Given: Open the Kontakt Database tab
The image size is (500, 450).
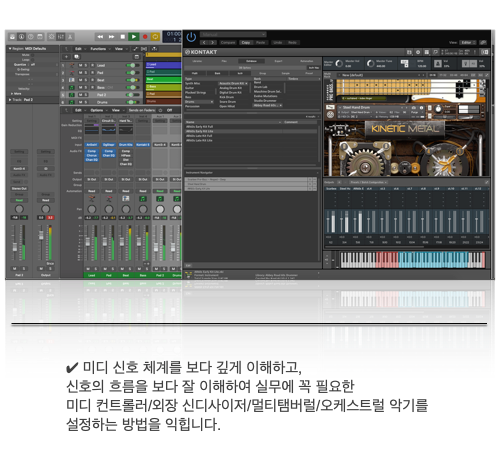Looking at the screenshot, I should (x=251, y=61).
